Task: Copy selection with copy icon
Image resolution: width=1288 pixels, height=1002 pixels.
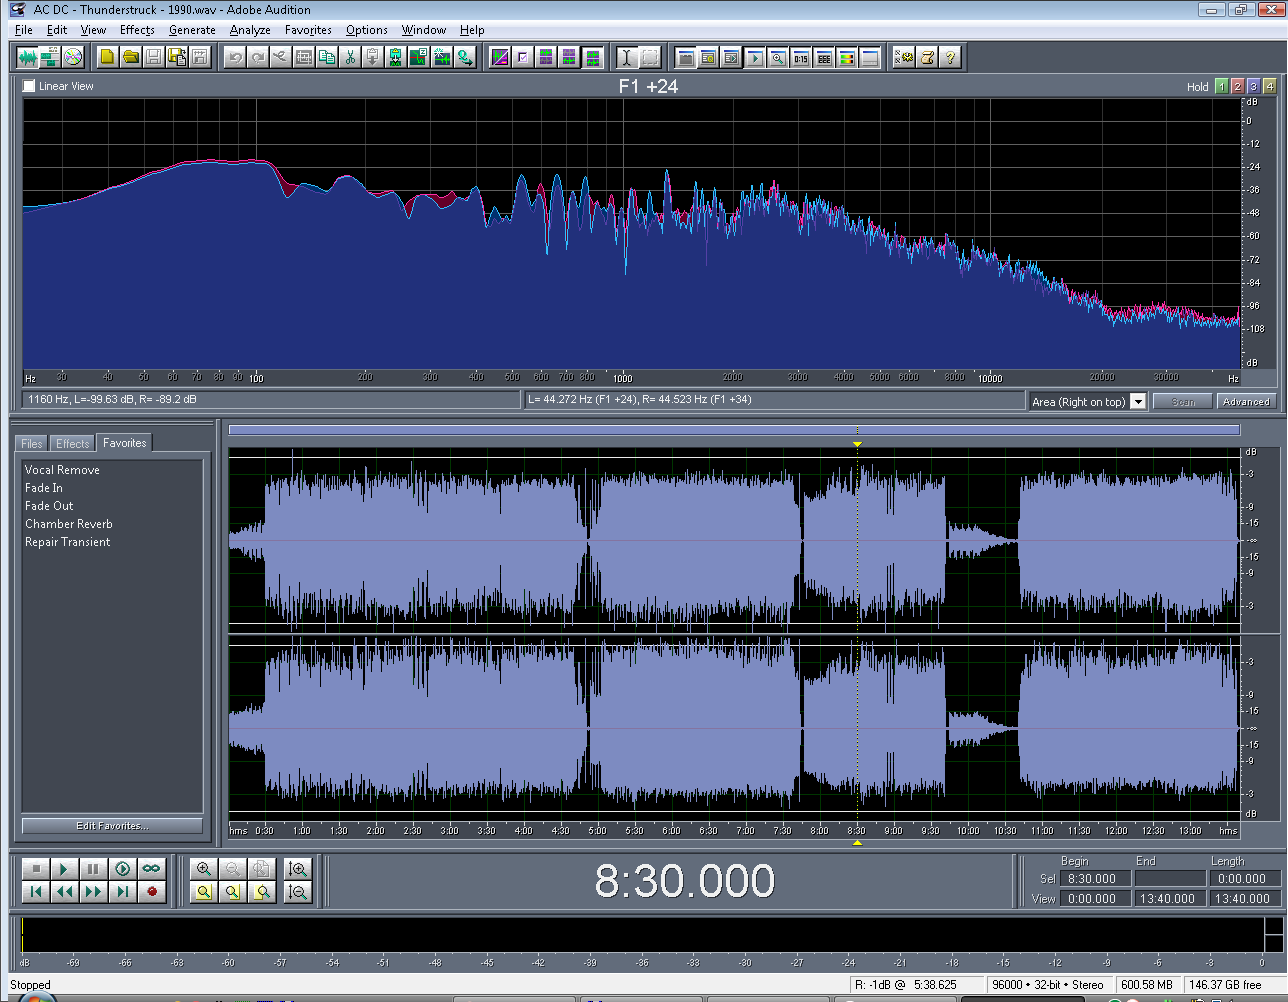Action: 327,57
